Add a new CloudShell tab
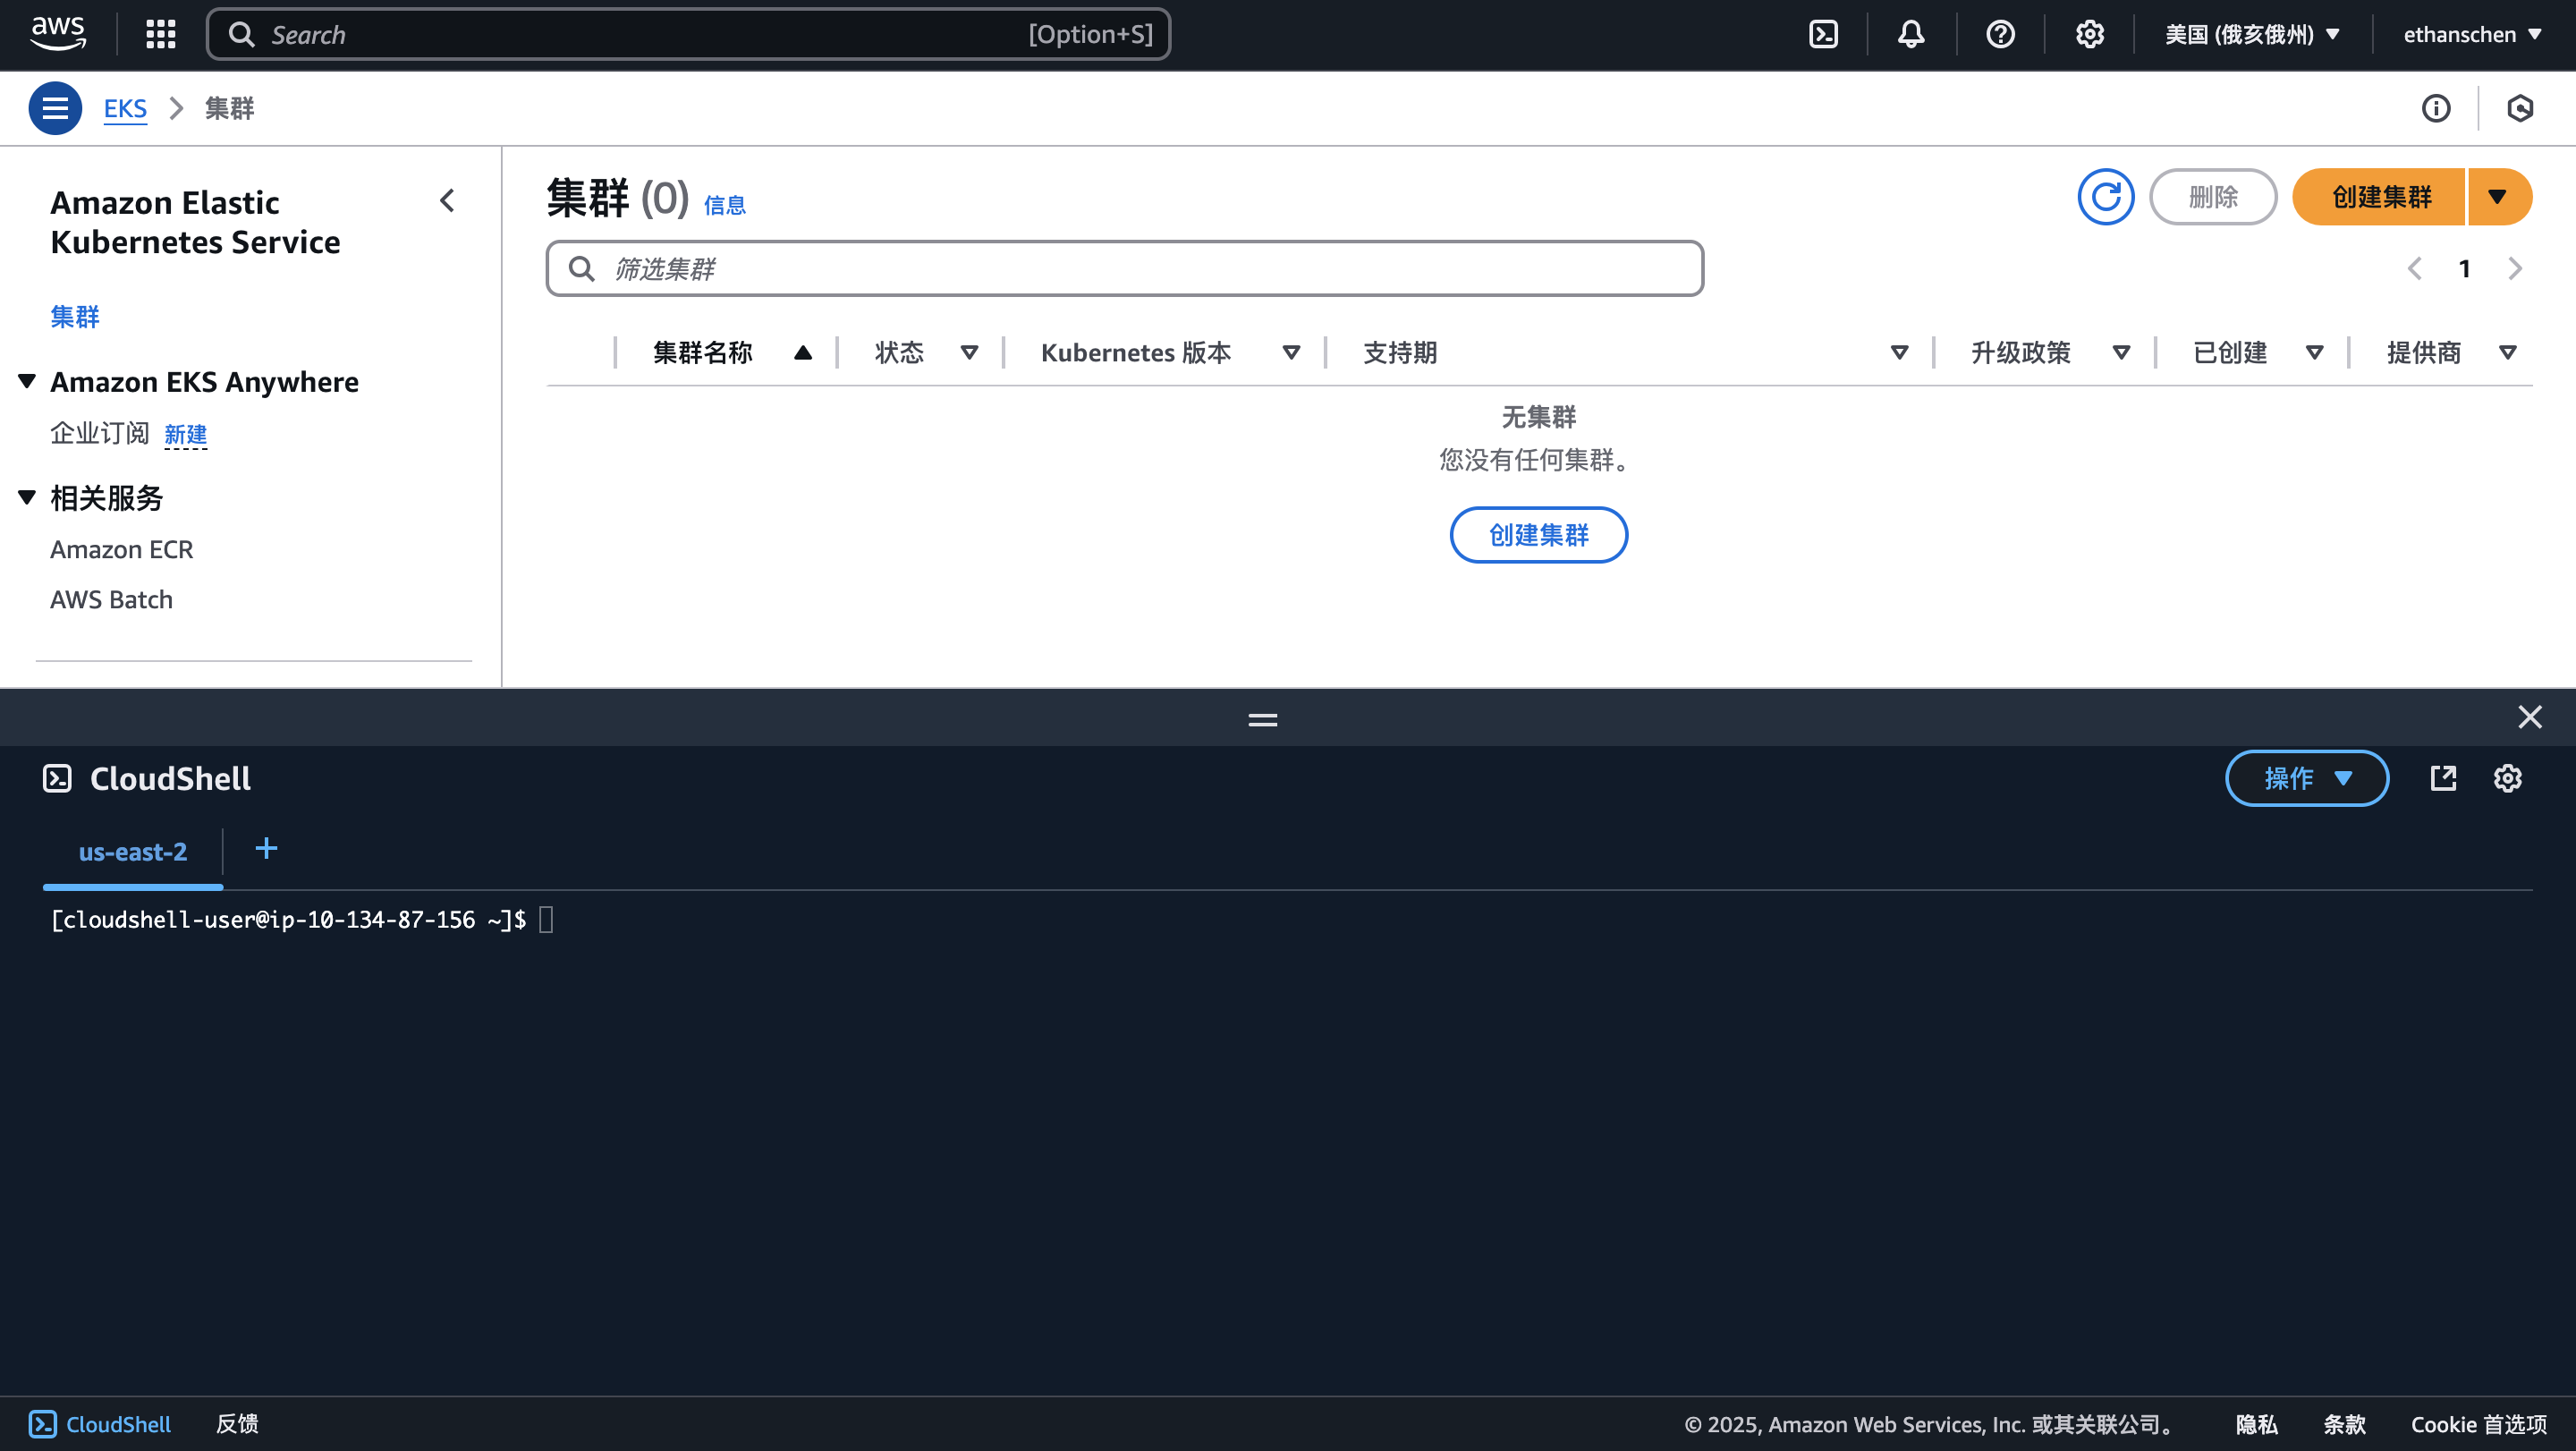This screenshot has height=1451, width=2576. click(x=266, y=849)
